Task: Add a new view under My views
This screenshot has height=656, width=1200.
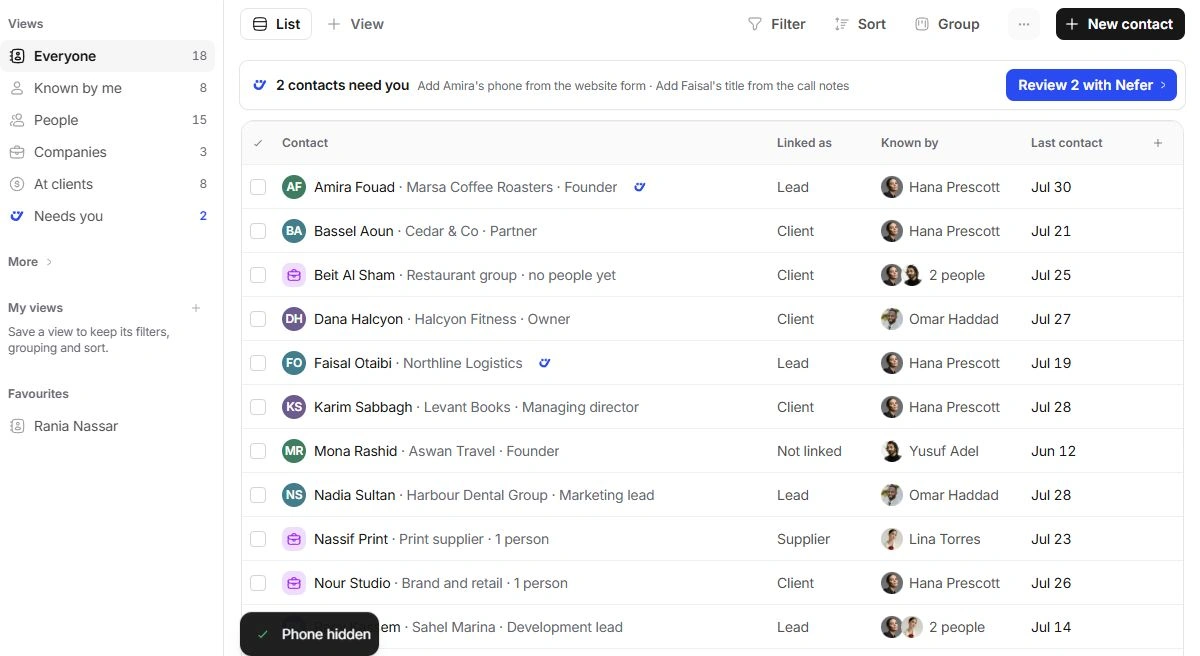Action: point(196,308)
